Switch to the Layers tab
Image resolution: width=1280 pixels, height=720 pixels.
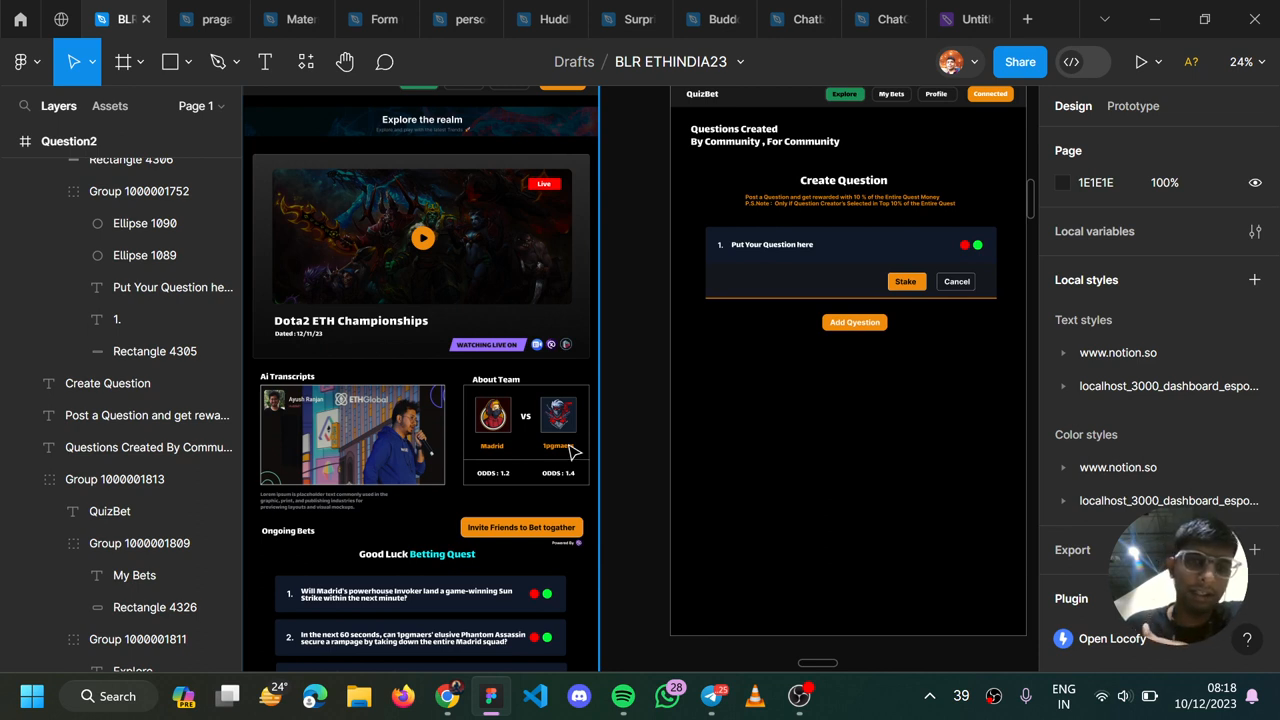tap(59, 106)
